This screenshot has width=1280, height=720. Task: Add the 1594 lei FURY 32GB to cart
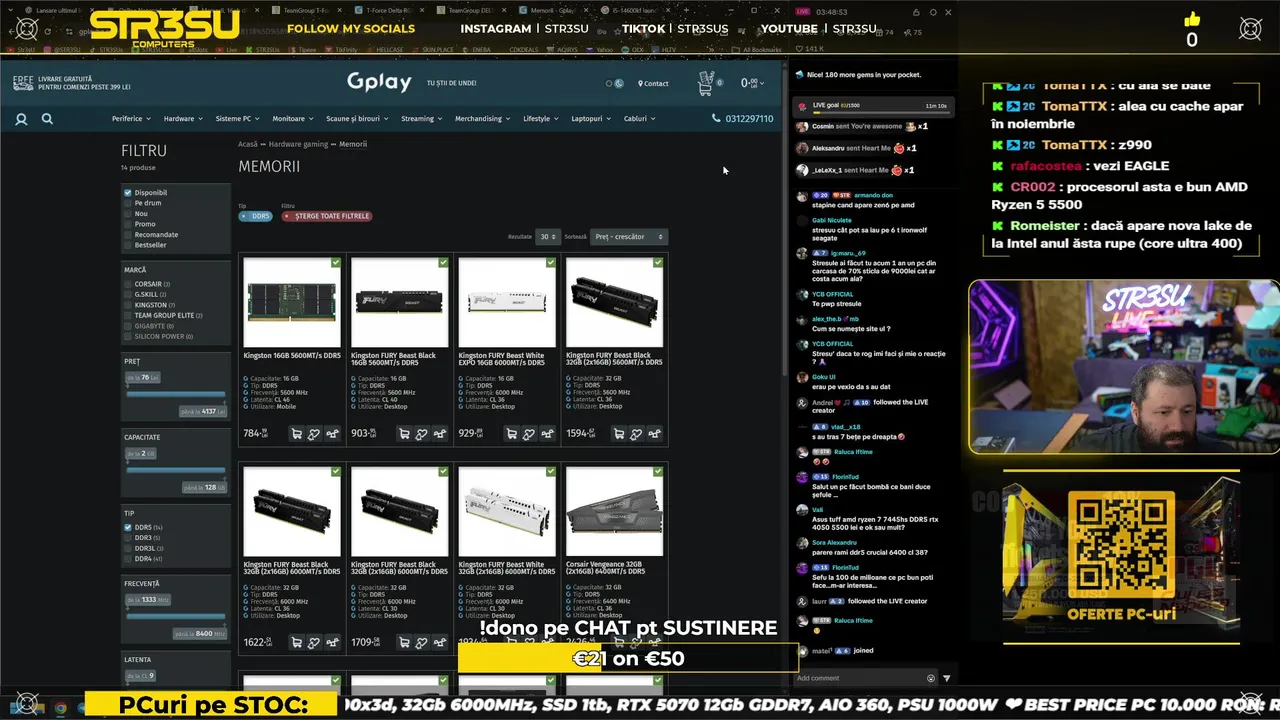(619, 434)
